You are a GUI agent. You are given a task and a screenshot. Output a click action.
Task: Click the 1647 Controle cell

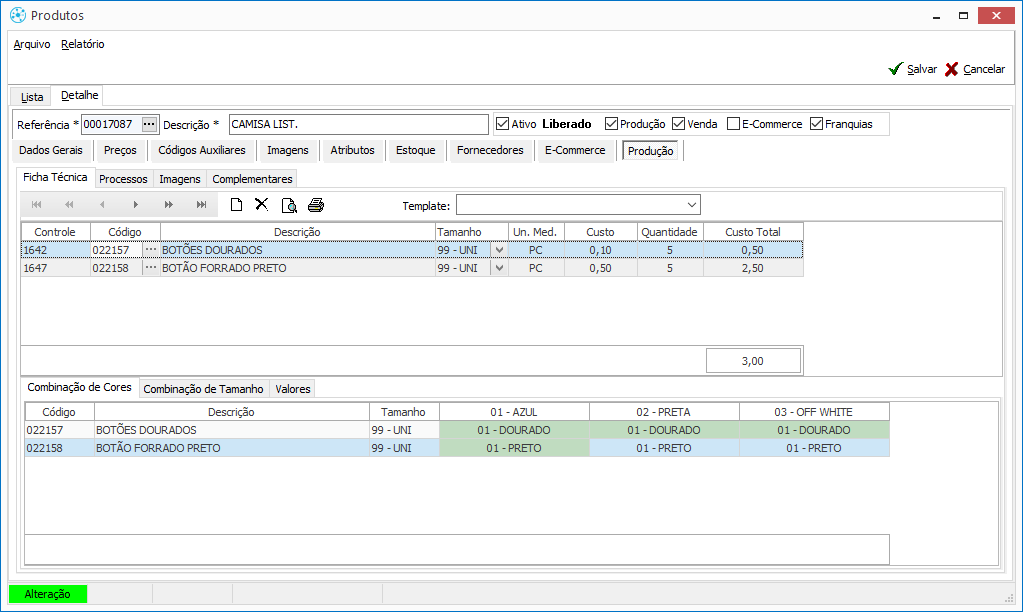click(x=55, y=268)
